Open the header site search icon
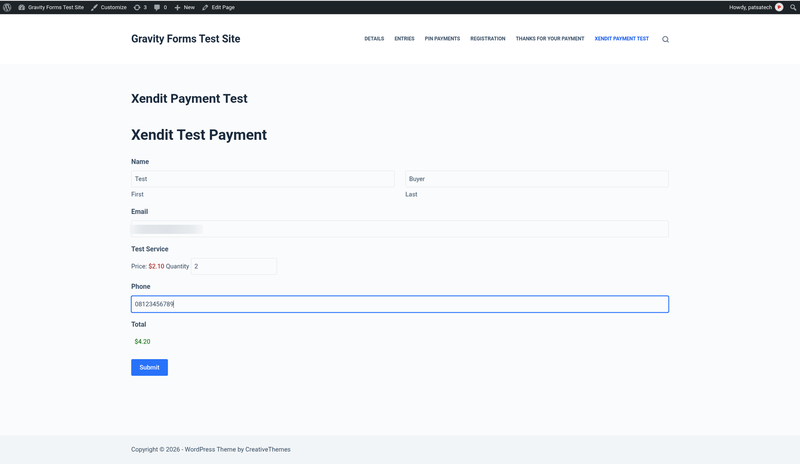This screenshot has height=464, width=800. (665, 39)
